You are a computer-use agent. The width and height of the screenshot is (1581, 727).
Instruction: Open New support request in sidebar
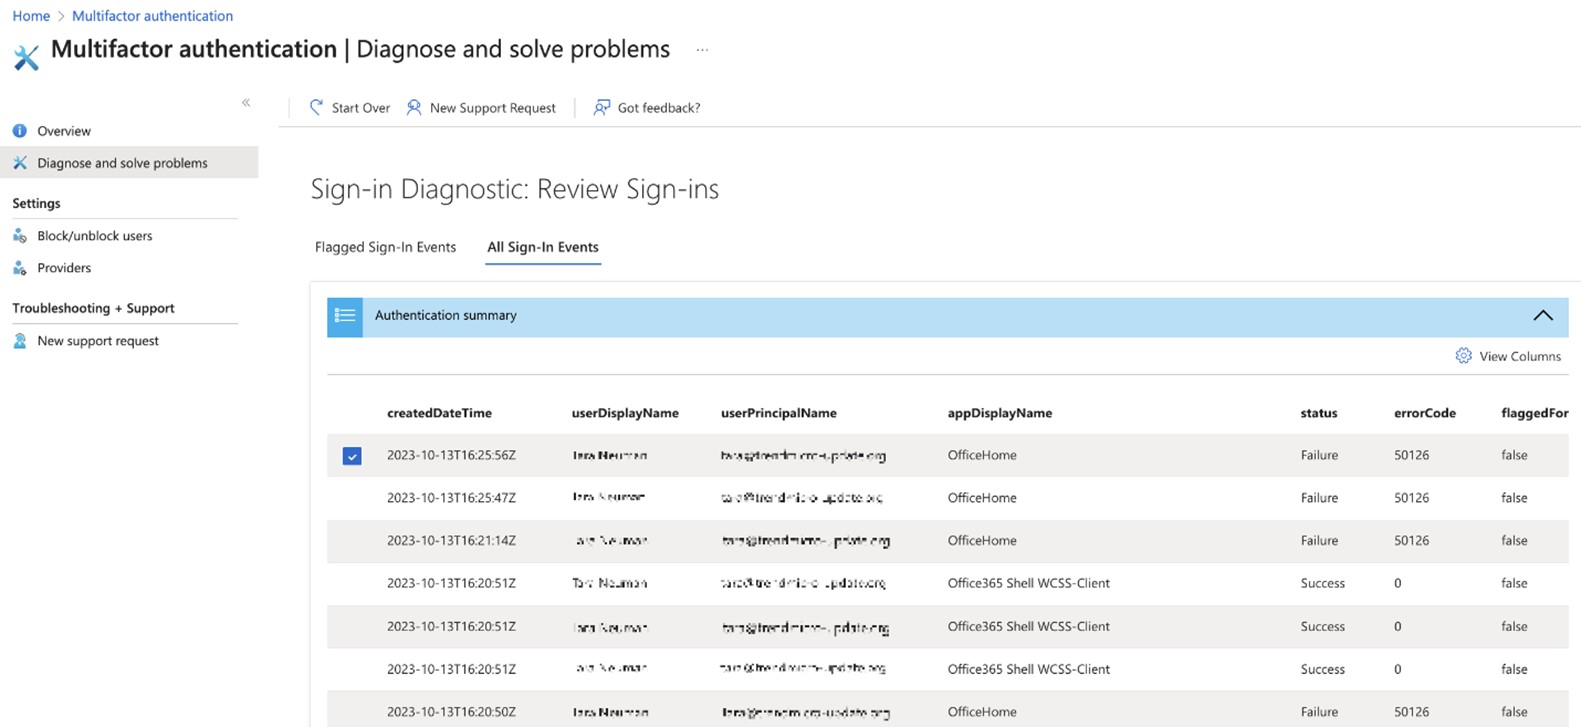[x=97, y=341]
